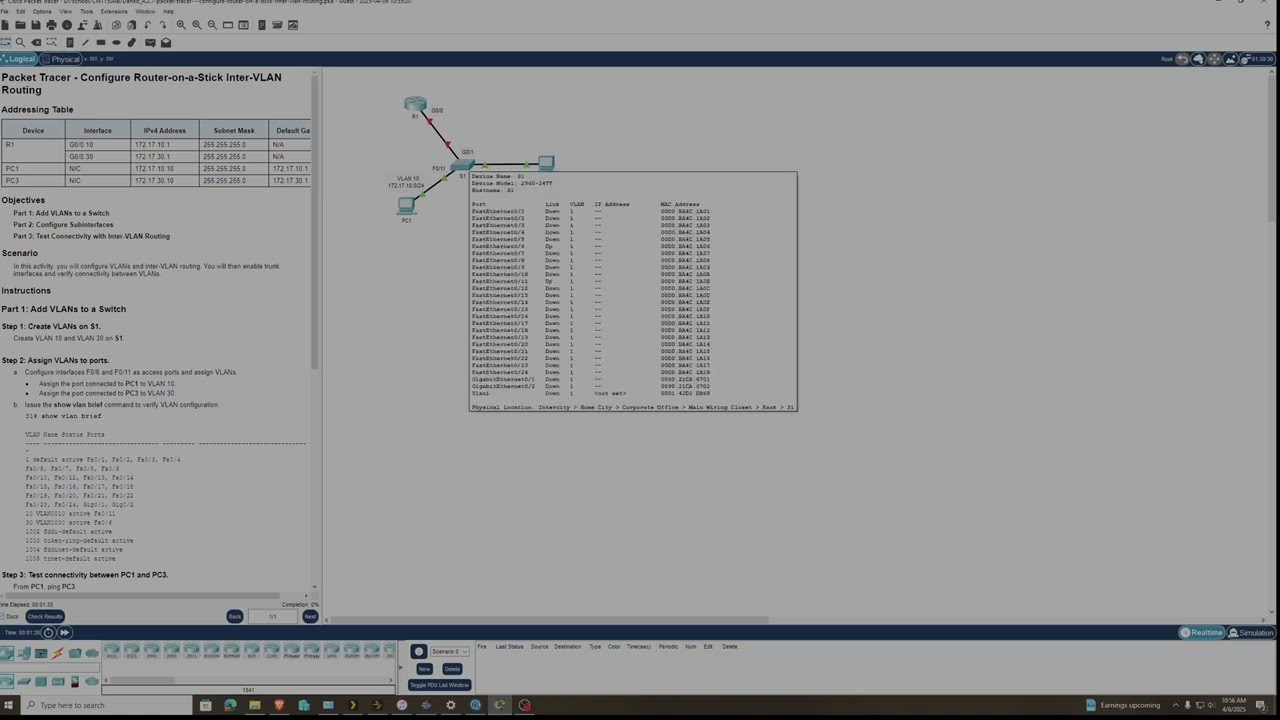Click Delete scenario button
Viewport: 1280px width, 720px height.
[x=452, y=669]
